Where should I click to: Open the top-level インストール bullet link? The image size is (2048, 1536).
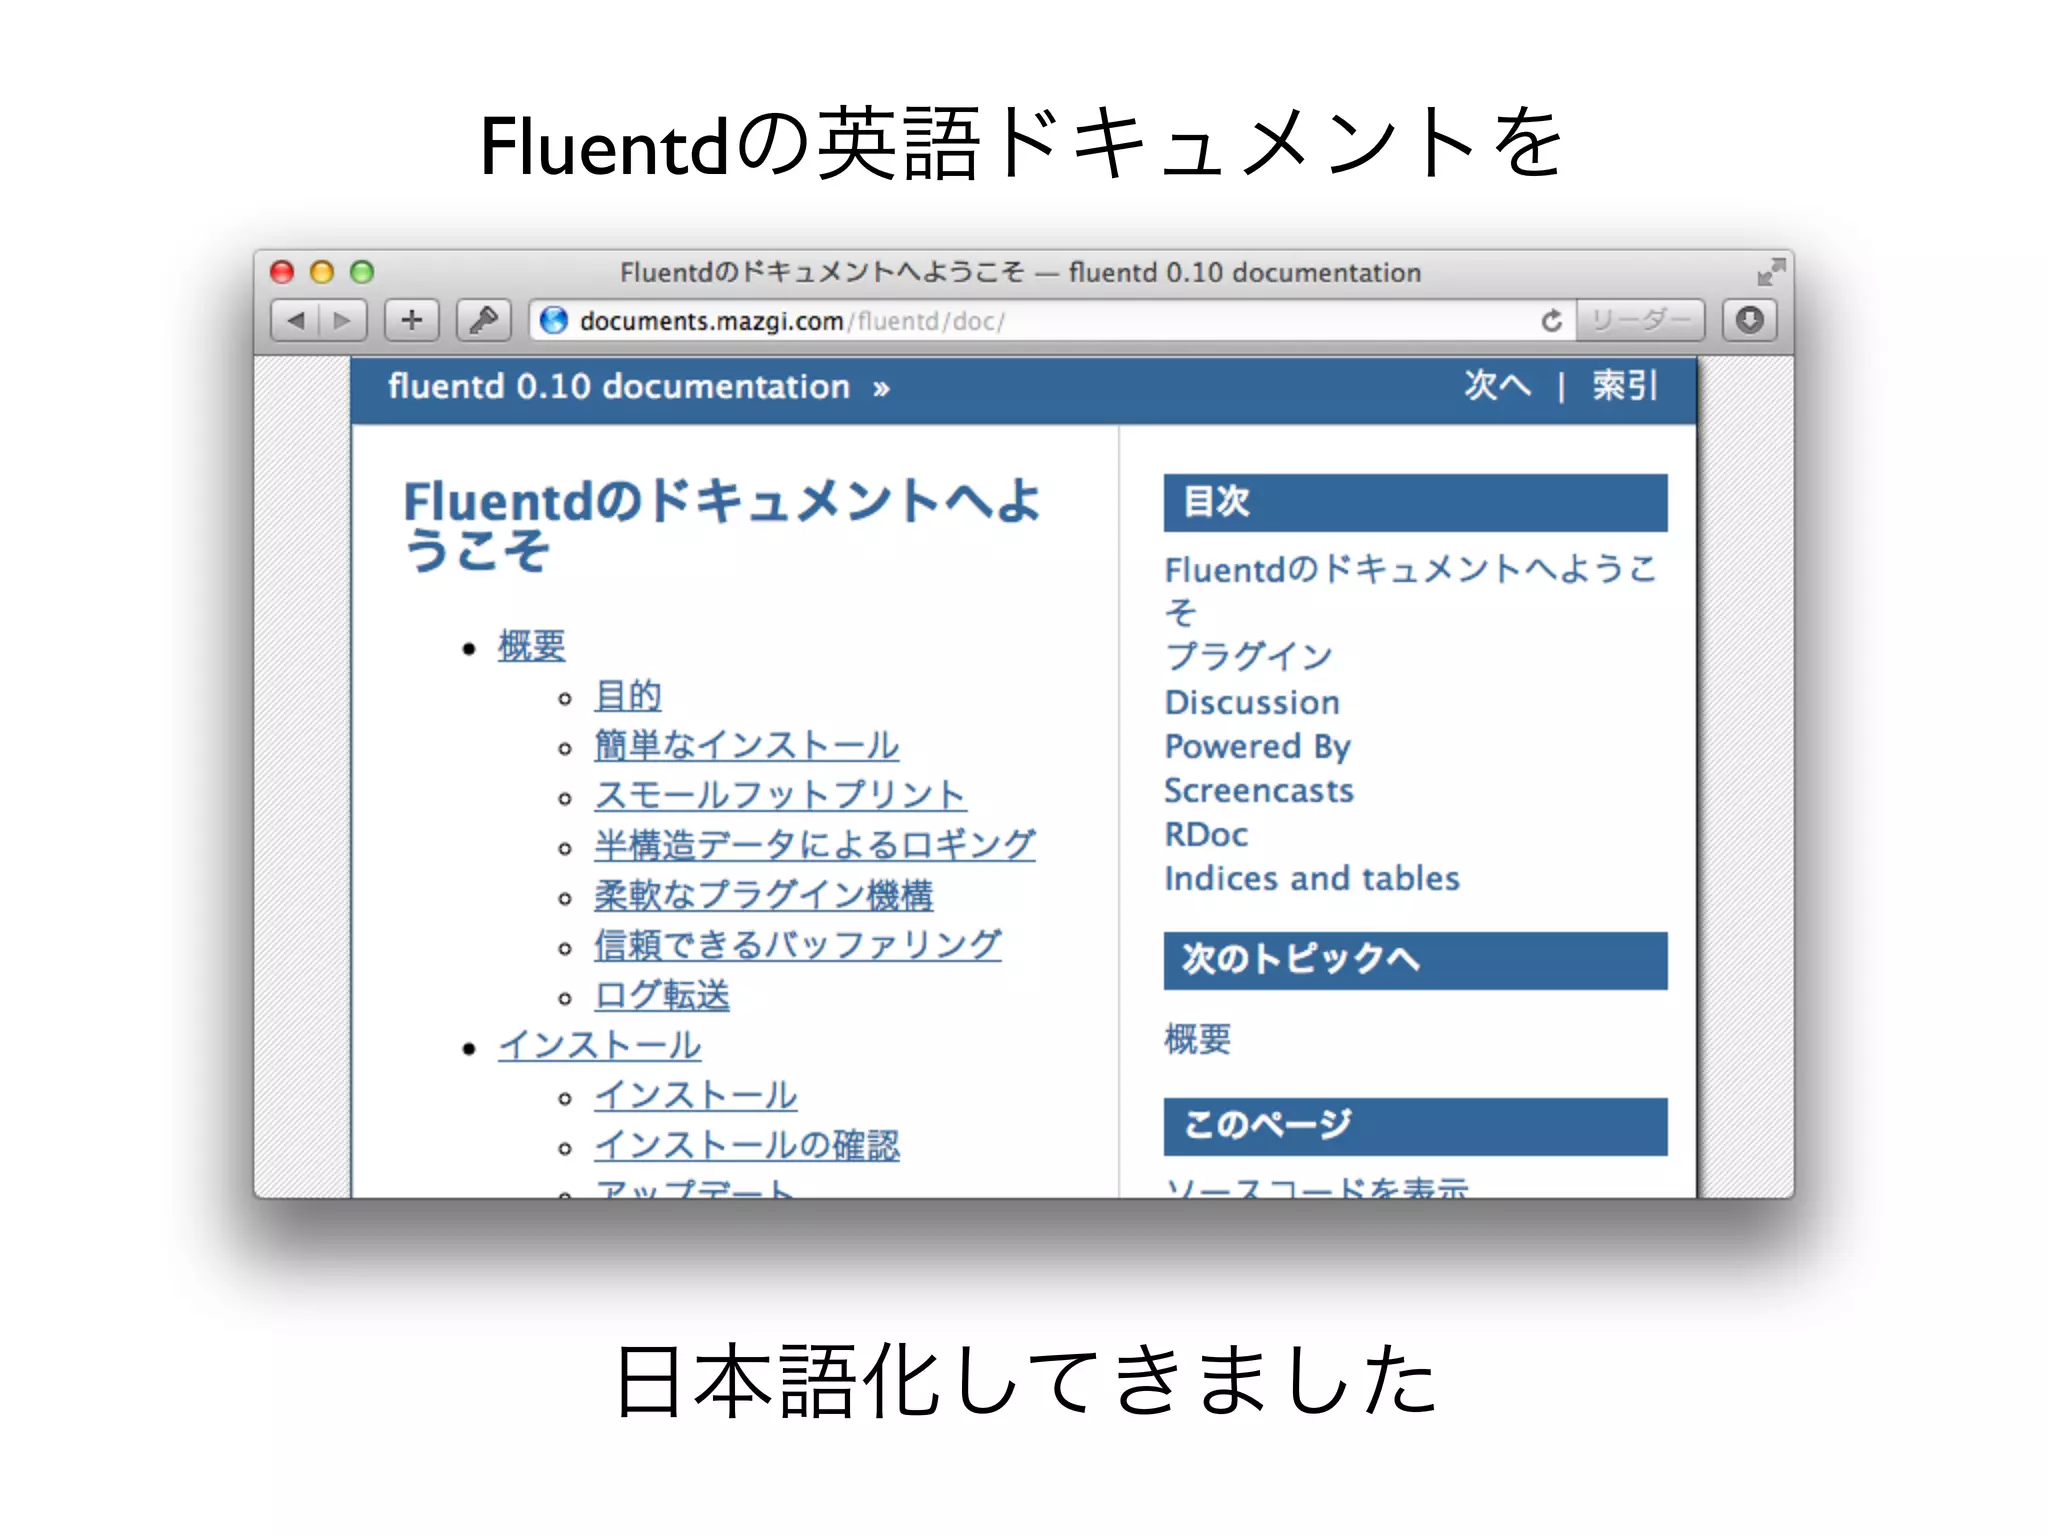point(600,1046)
